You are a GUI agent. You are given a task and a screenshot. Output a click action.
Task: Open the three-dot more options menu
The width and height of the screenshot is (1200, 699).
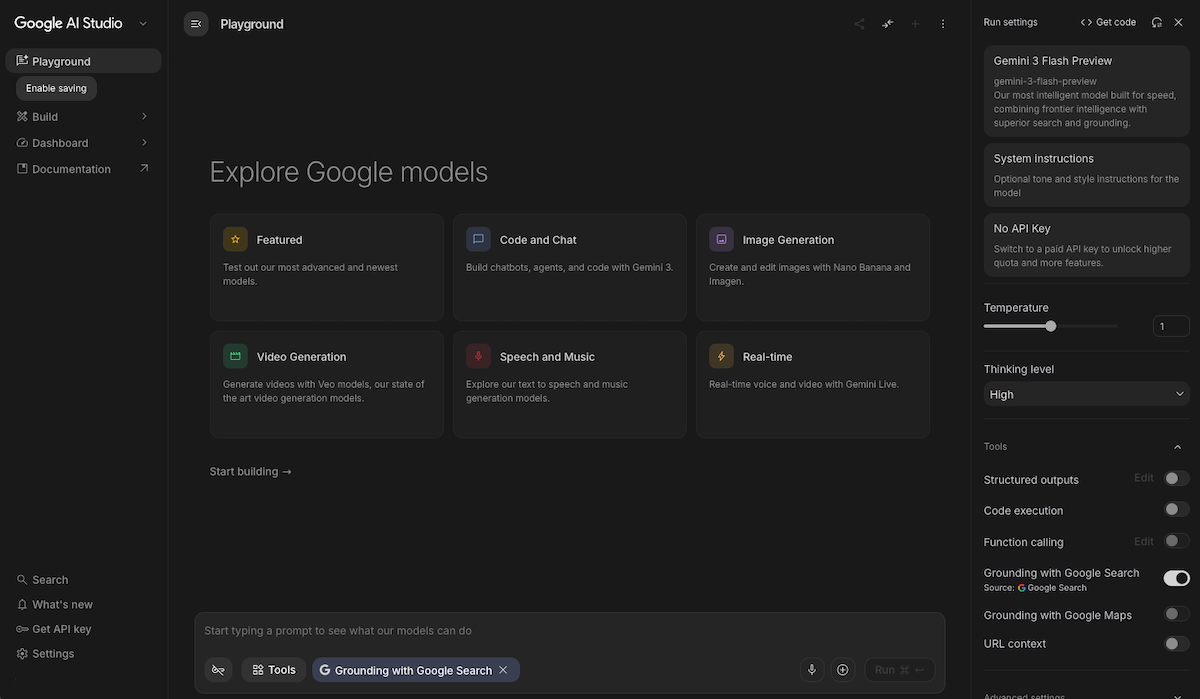click(x=942, y=24)
